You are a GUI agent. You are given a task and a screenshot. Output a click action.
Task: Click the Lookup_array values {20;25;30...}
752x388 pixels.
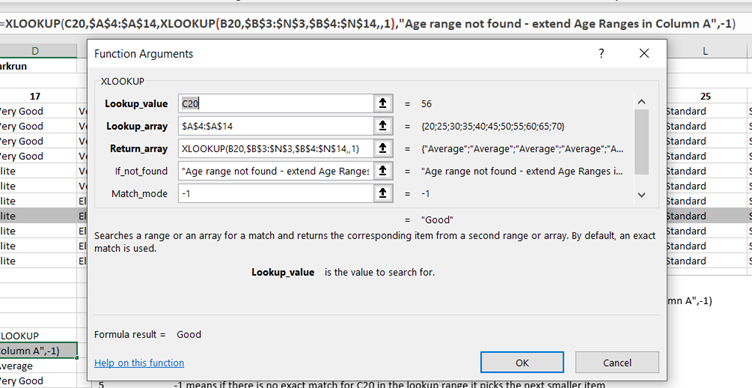pyautogui.click(x=493, y=126)
